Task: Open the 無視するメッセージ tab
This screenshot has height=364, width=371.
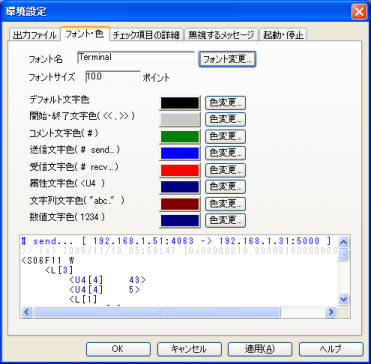Action: point(222,35)
